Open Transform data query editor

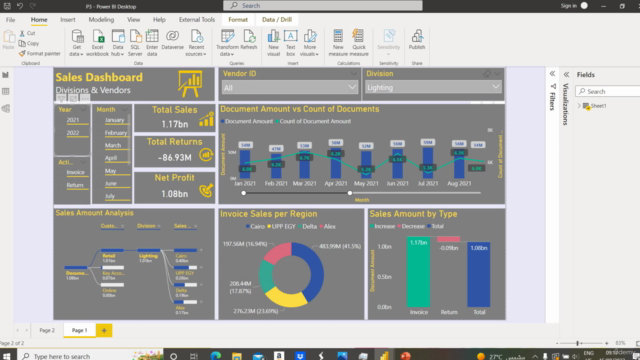pyautogui.click(x=227, y=43)
